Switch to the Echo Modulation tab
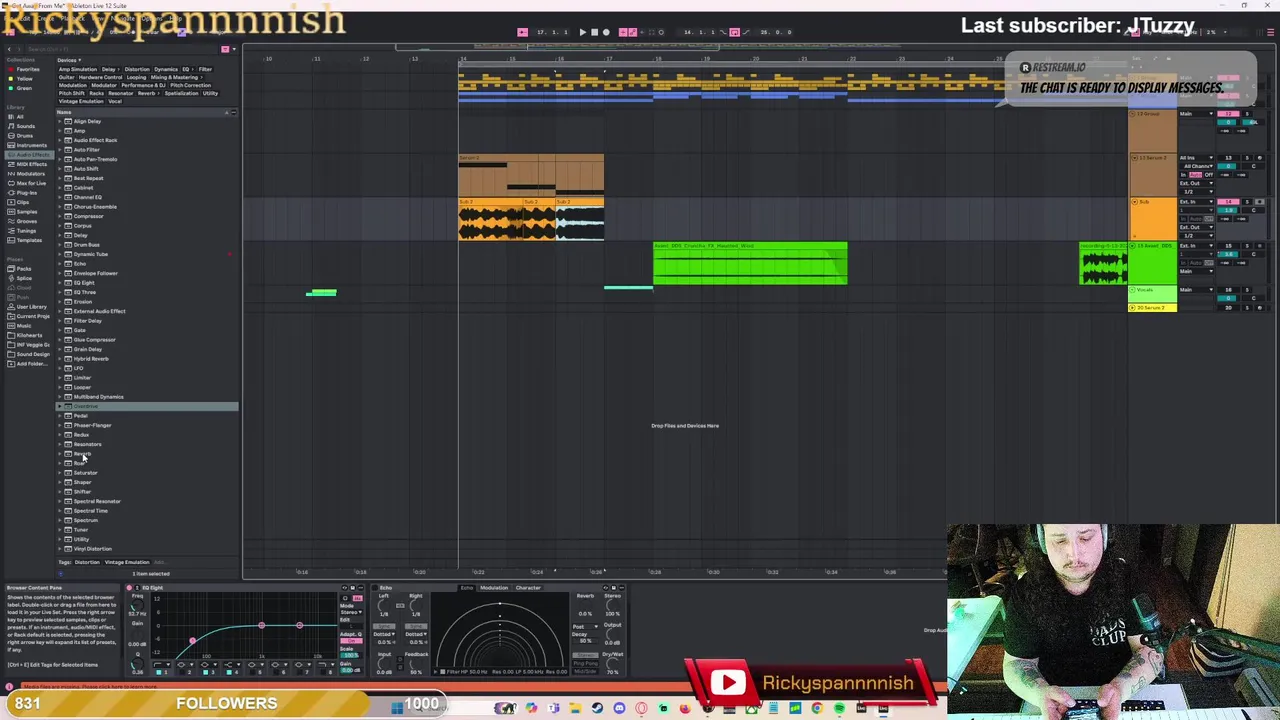 pos(494,588)
